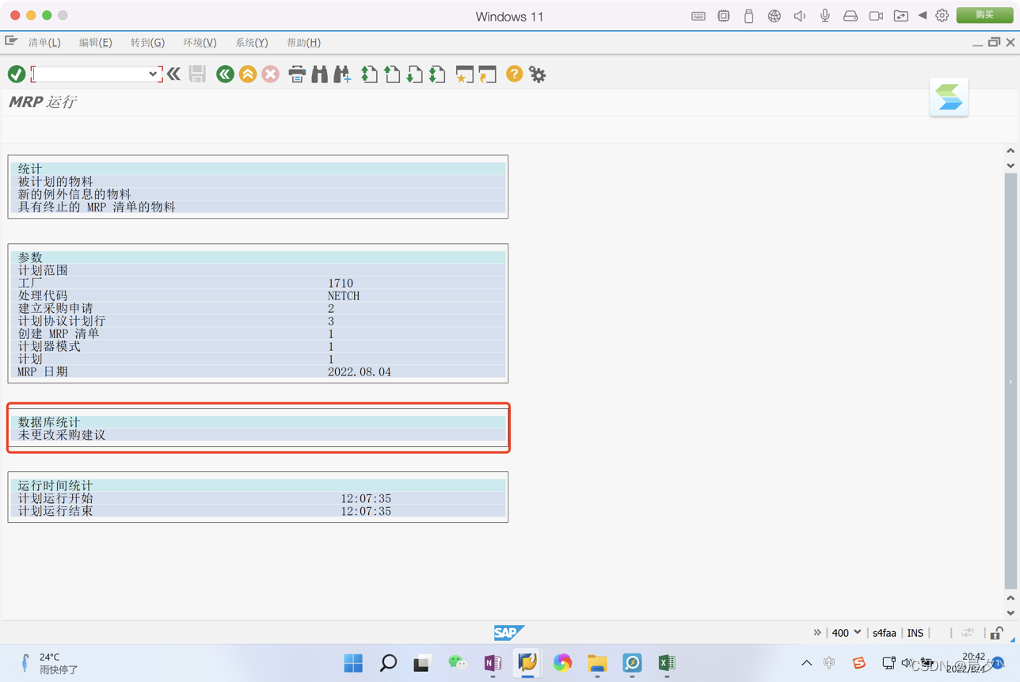1020x682 pixels.
Task: Click the Save toolbar icon
Action: tap(196, 73)
